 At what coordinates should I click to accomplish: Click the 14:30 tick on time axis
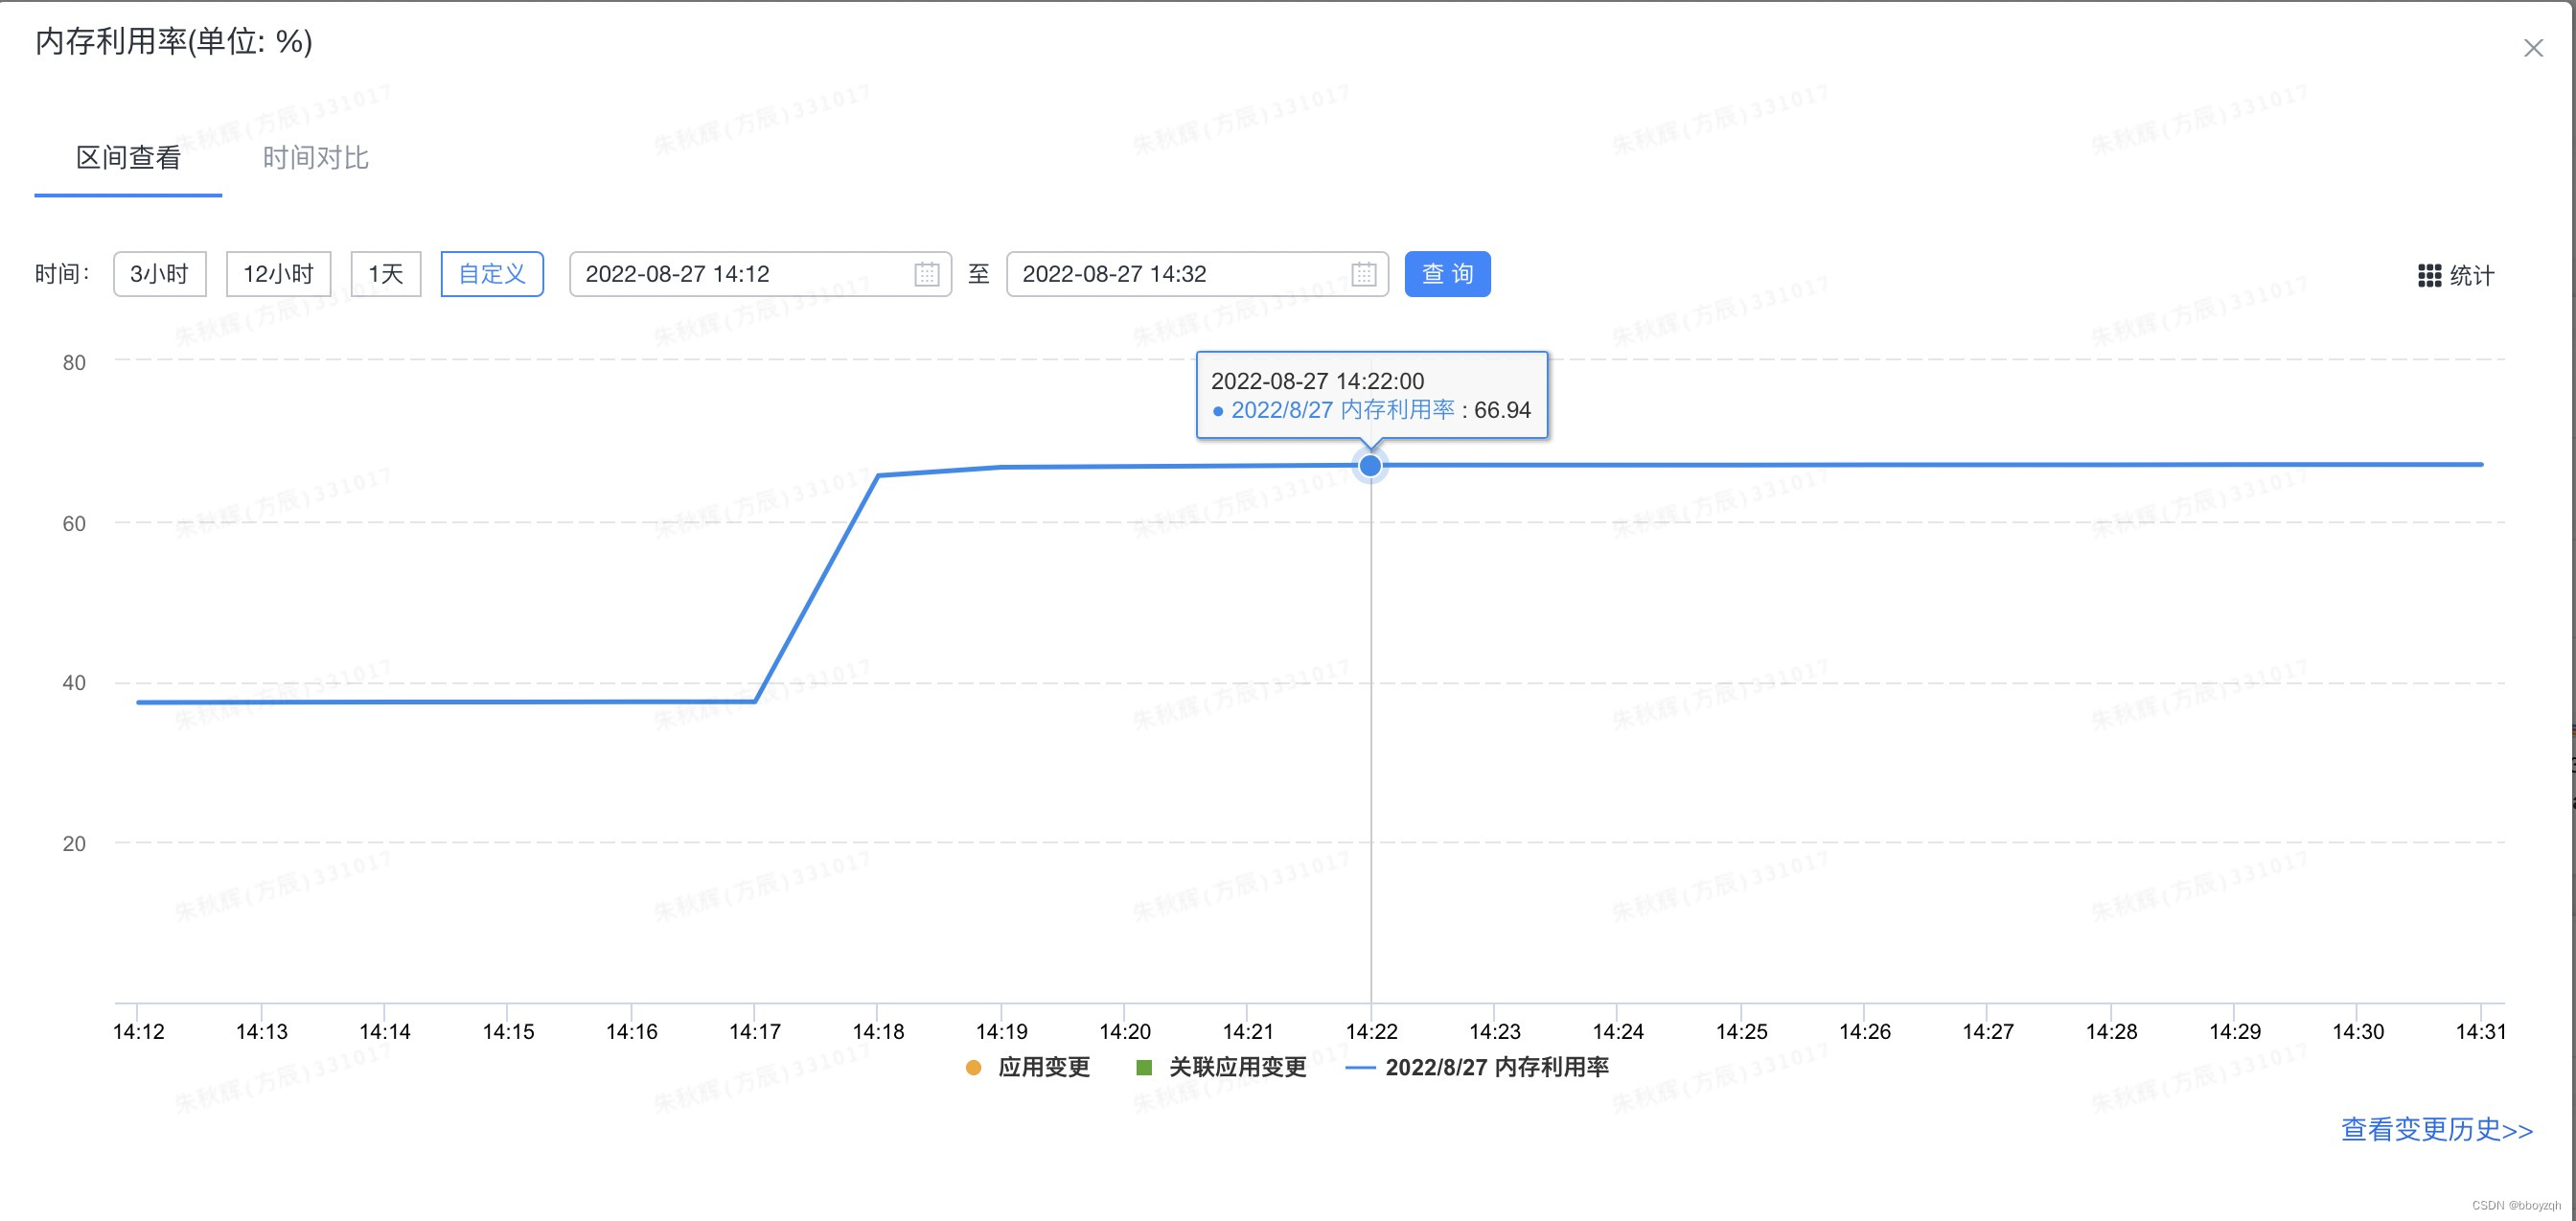[2357, 1031]
